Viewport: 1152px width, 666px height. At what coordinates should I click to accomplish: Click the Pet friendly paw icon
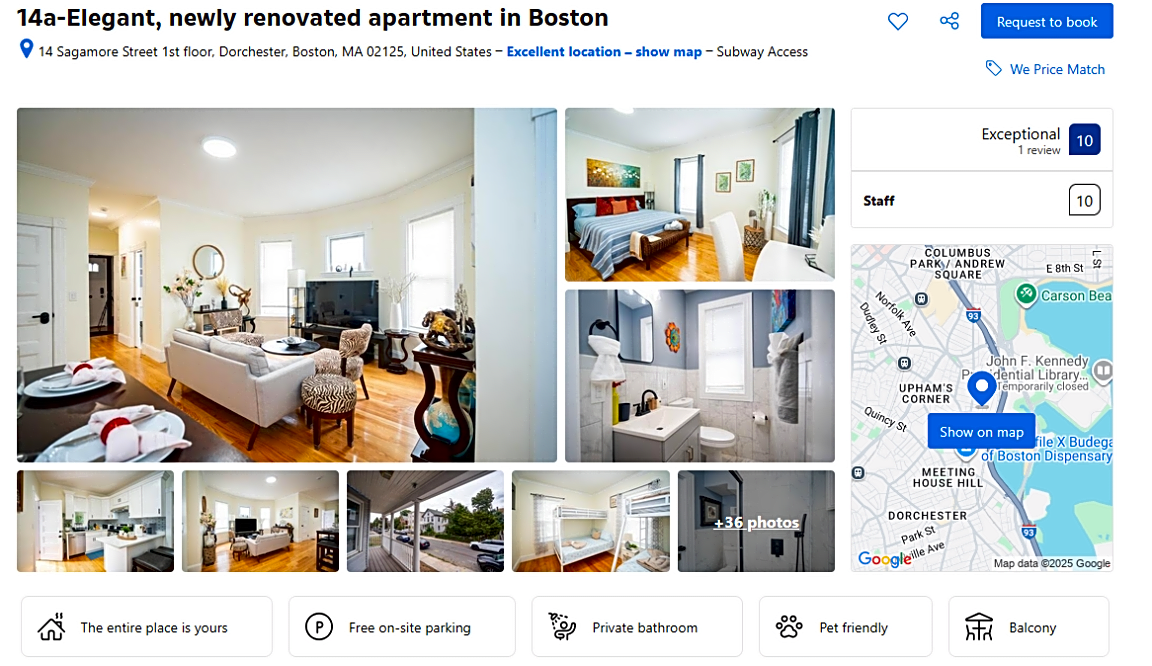coord(789,627)
